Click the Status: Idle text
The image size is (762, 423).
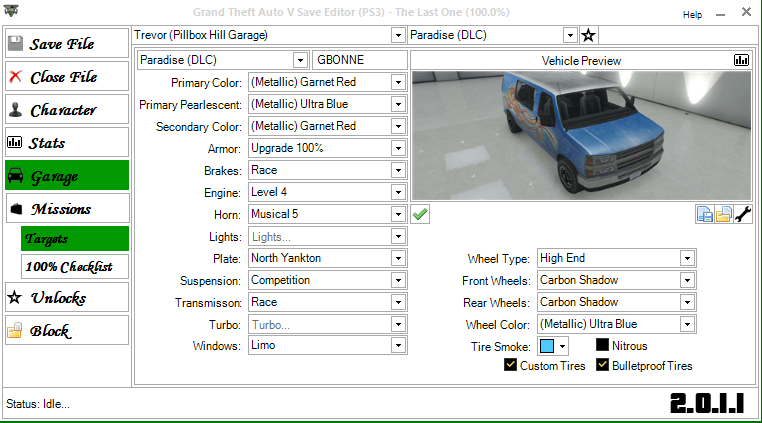(x=38, y=404)
